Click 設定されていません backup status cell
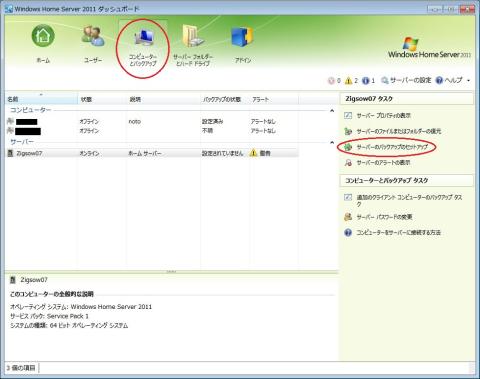This screenshot has width=480, height=379. (x=223, y=153)
